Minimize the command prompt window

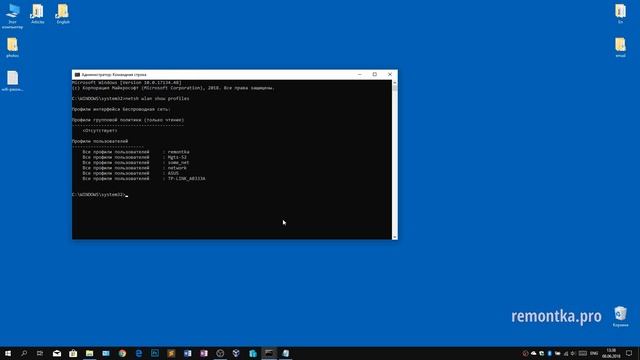[x=360, y=75]
